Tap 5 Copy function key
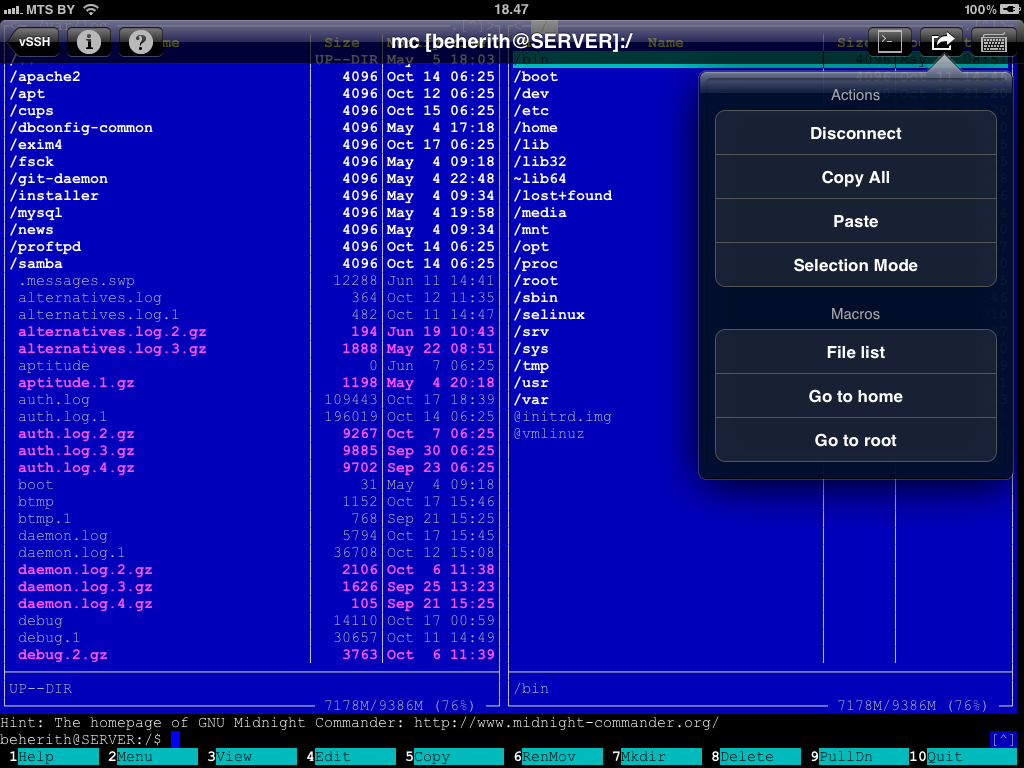 click(454, 757)
